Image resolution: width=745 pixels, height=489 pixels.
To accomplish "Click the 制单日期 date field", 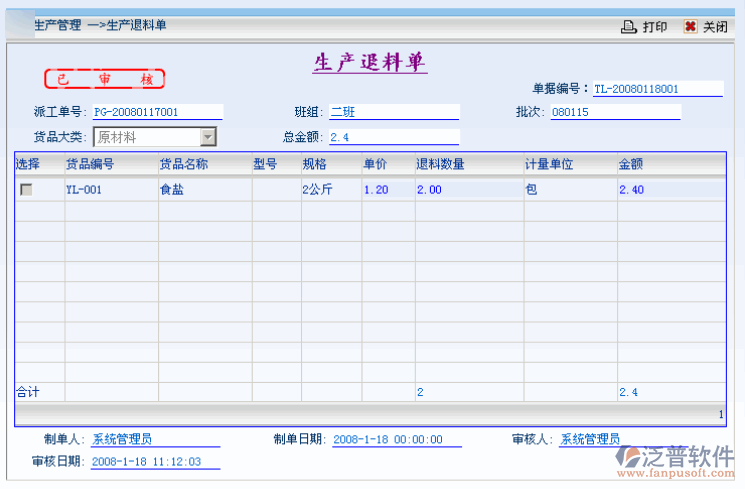I will [396, 440].
